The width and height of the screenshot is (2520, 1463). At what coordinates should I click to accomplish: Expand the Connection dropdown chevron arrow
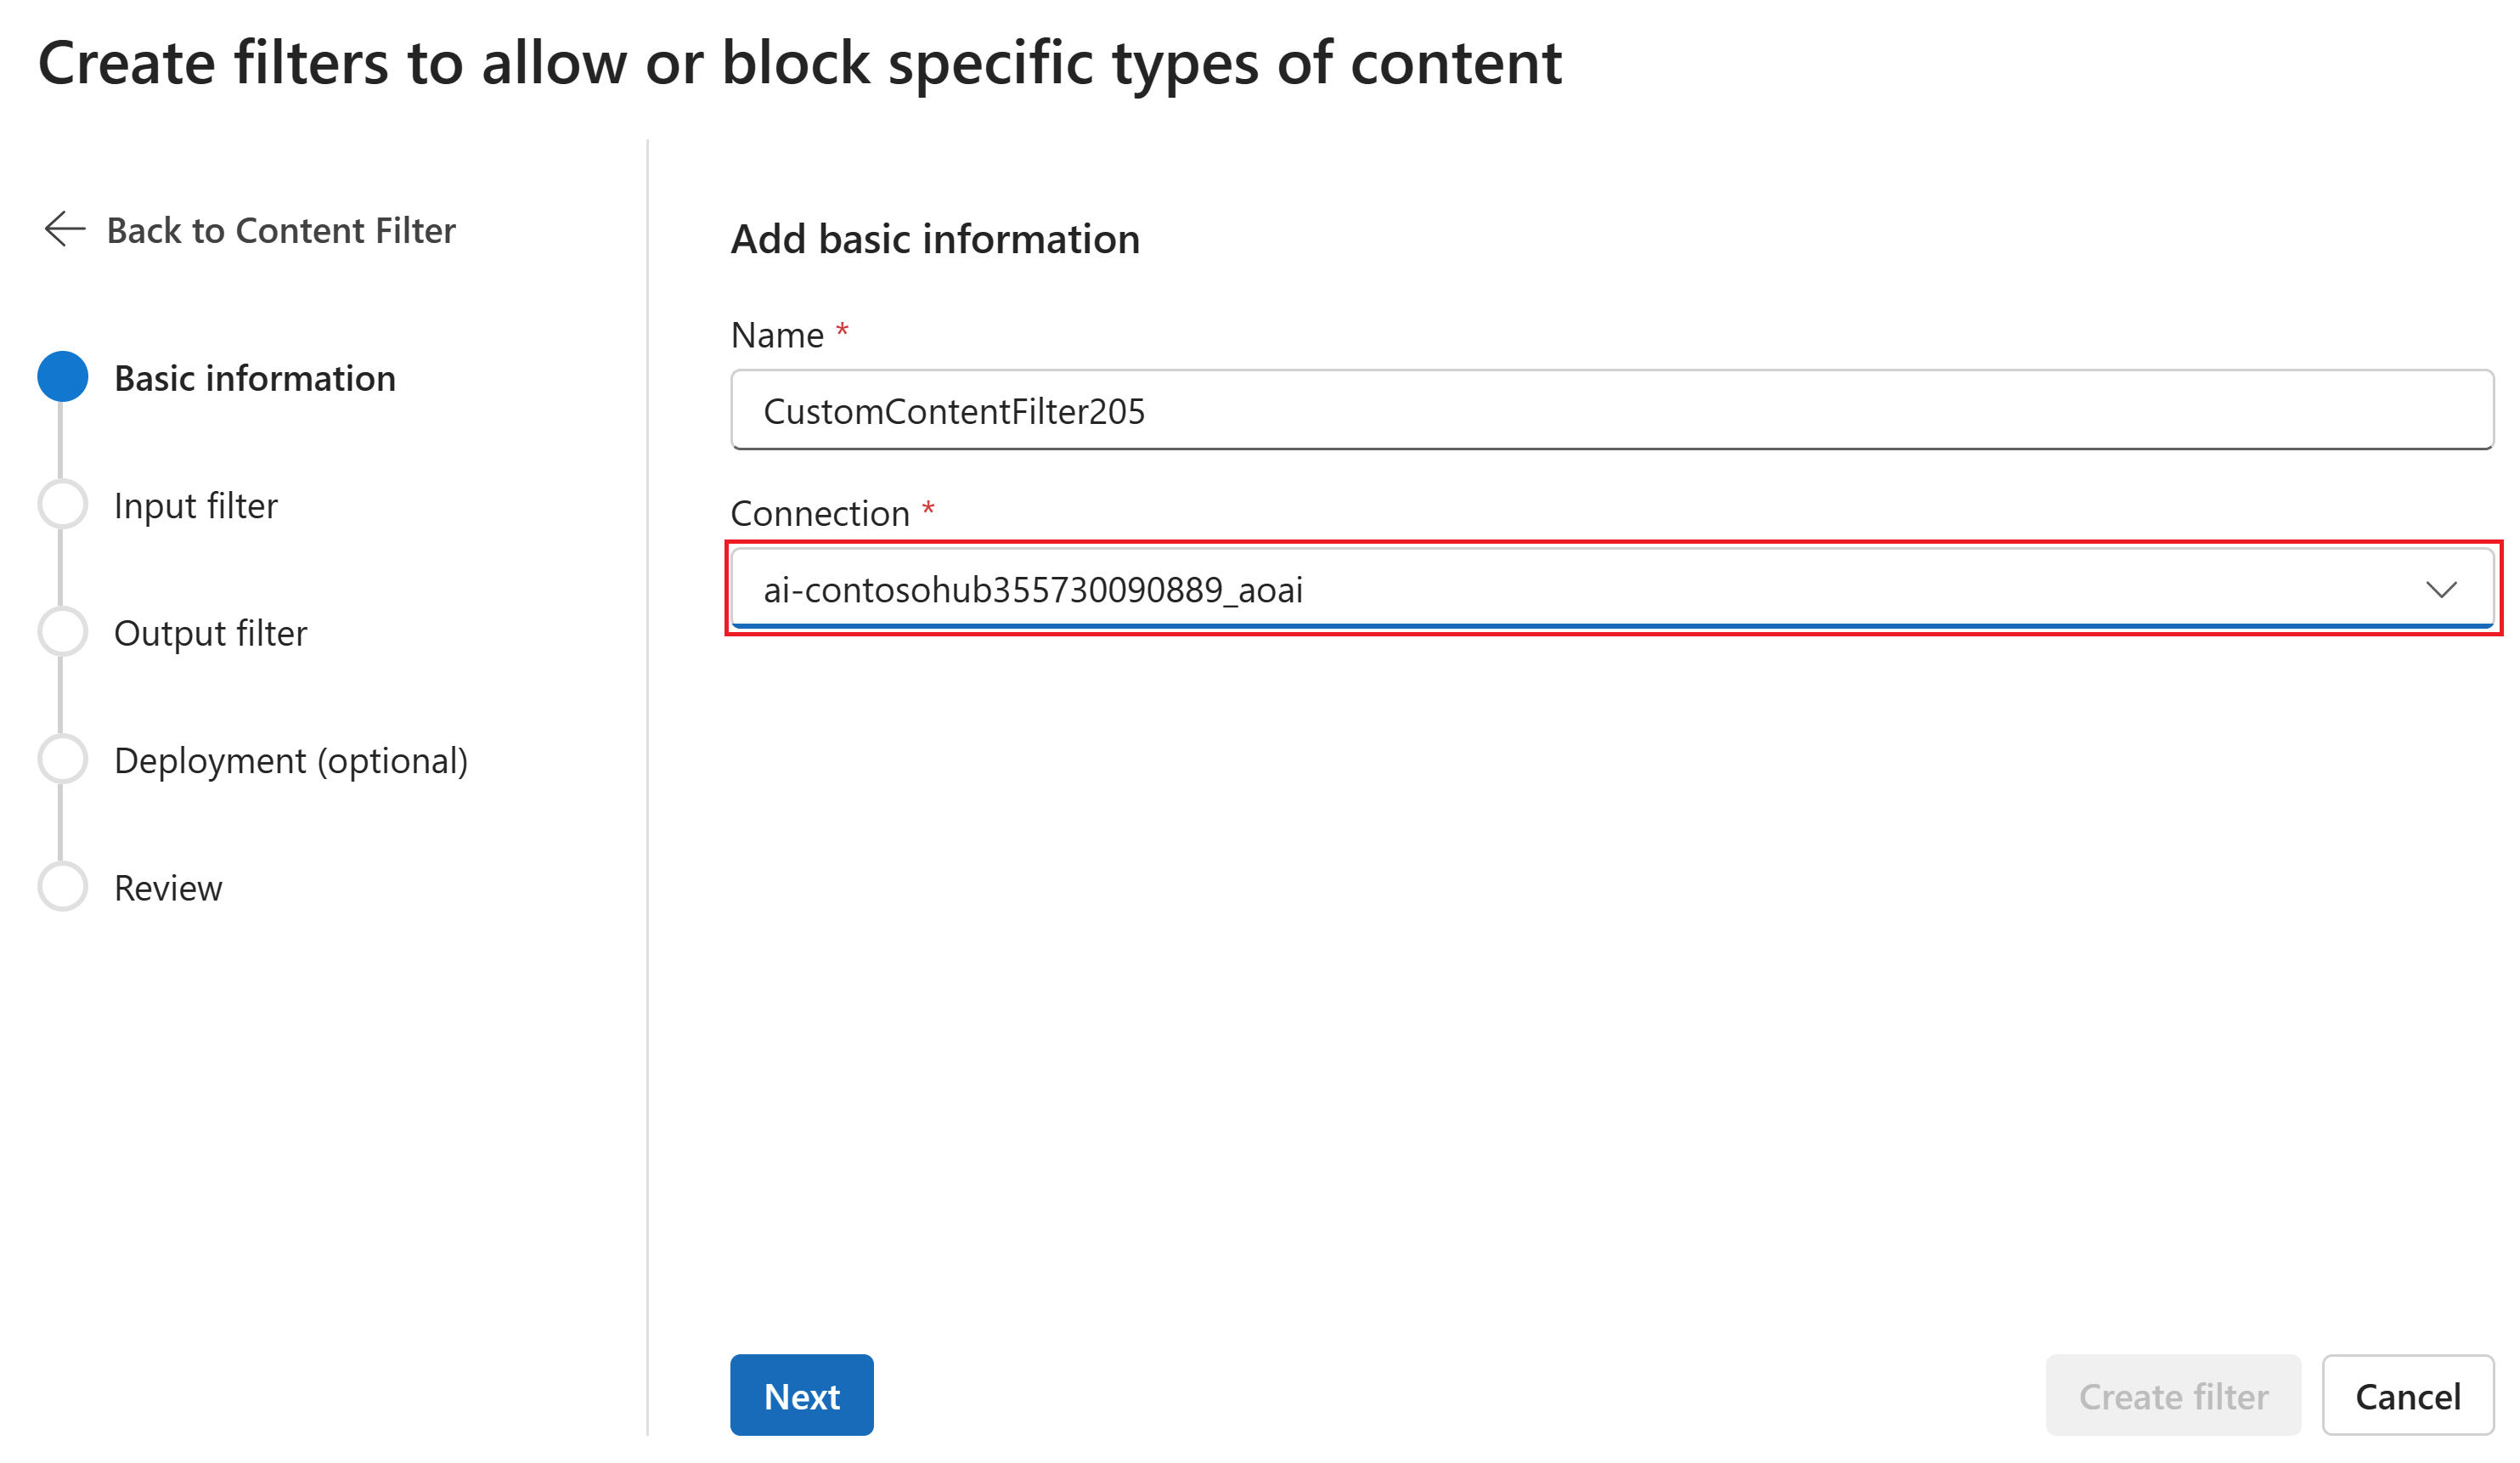(2441, 590)
